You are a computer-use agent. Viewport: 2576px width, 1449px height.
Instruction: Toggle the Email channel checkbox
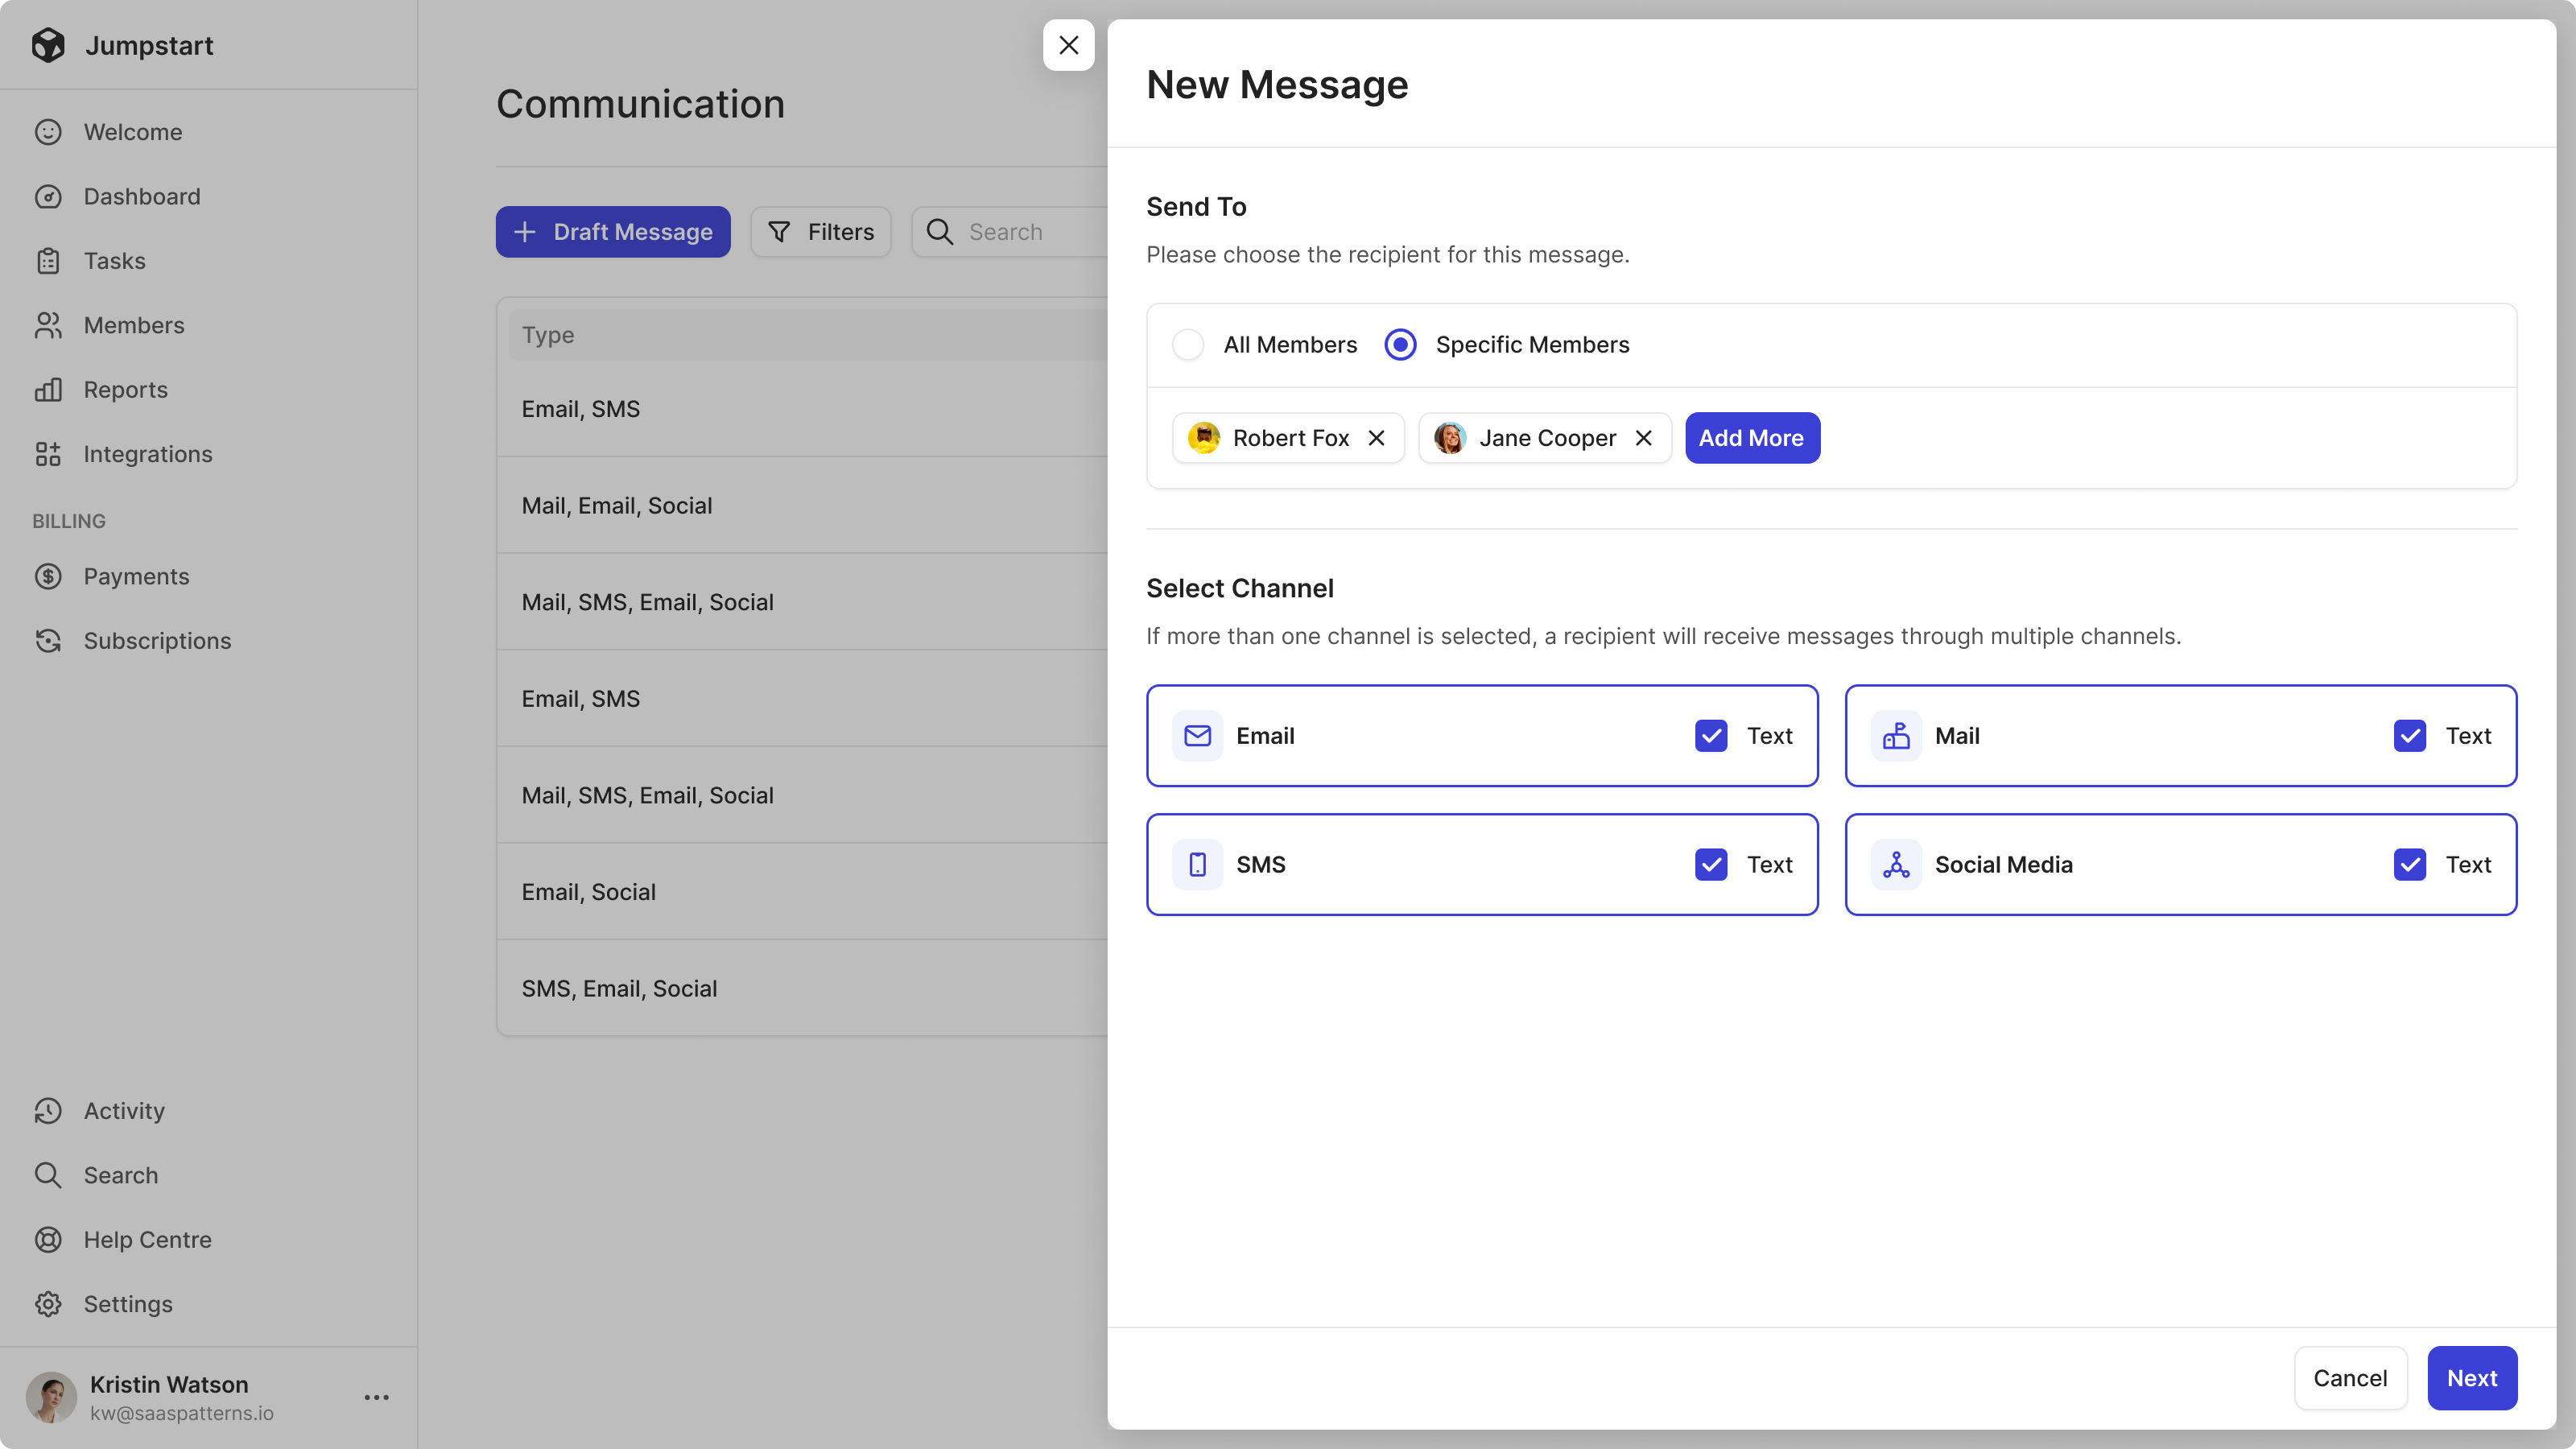[x=1709, y=734]
